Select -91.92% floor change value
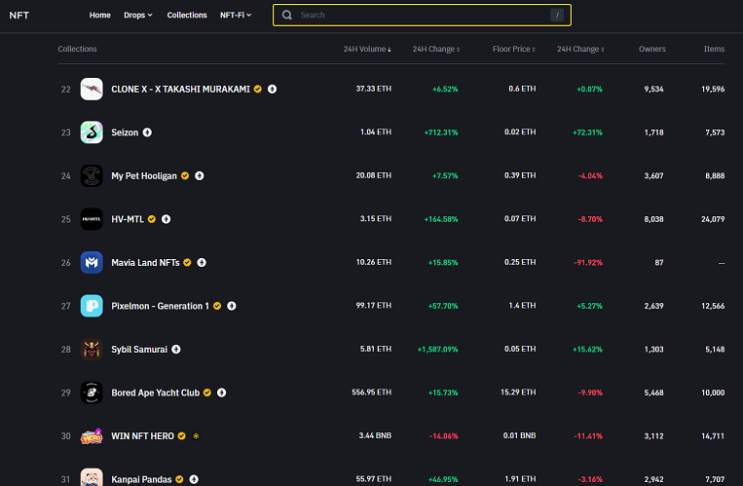 click(x=588, y=262)
